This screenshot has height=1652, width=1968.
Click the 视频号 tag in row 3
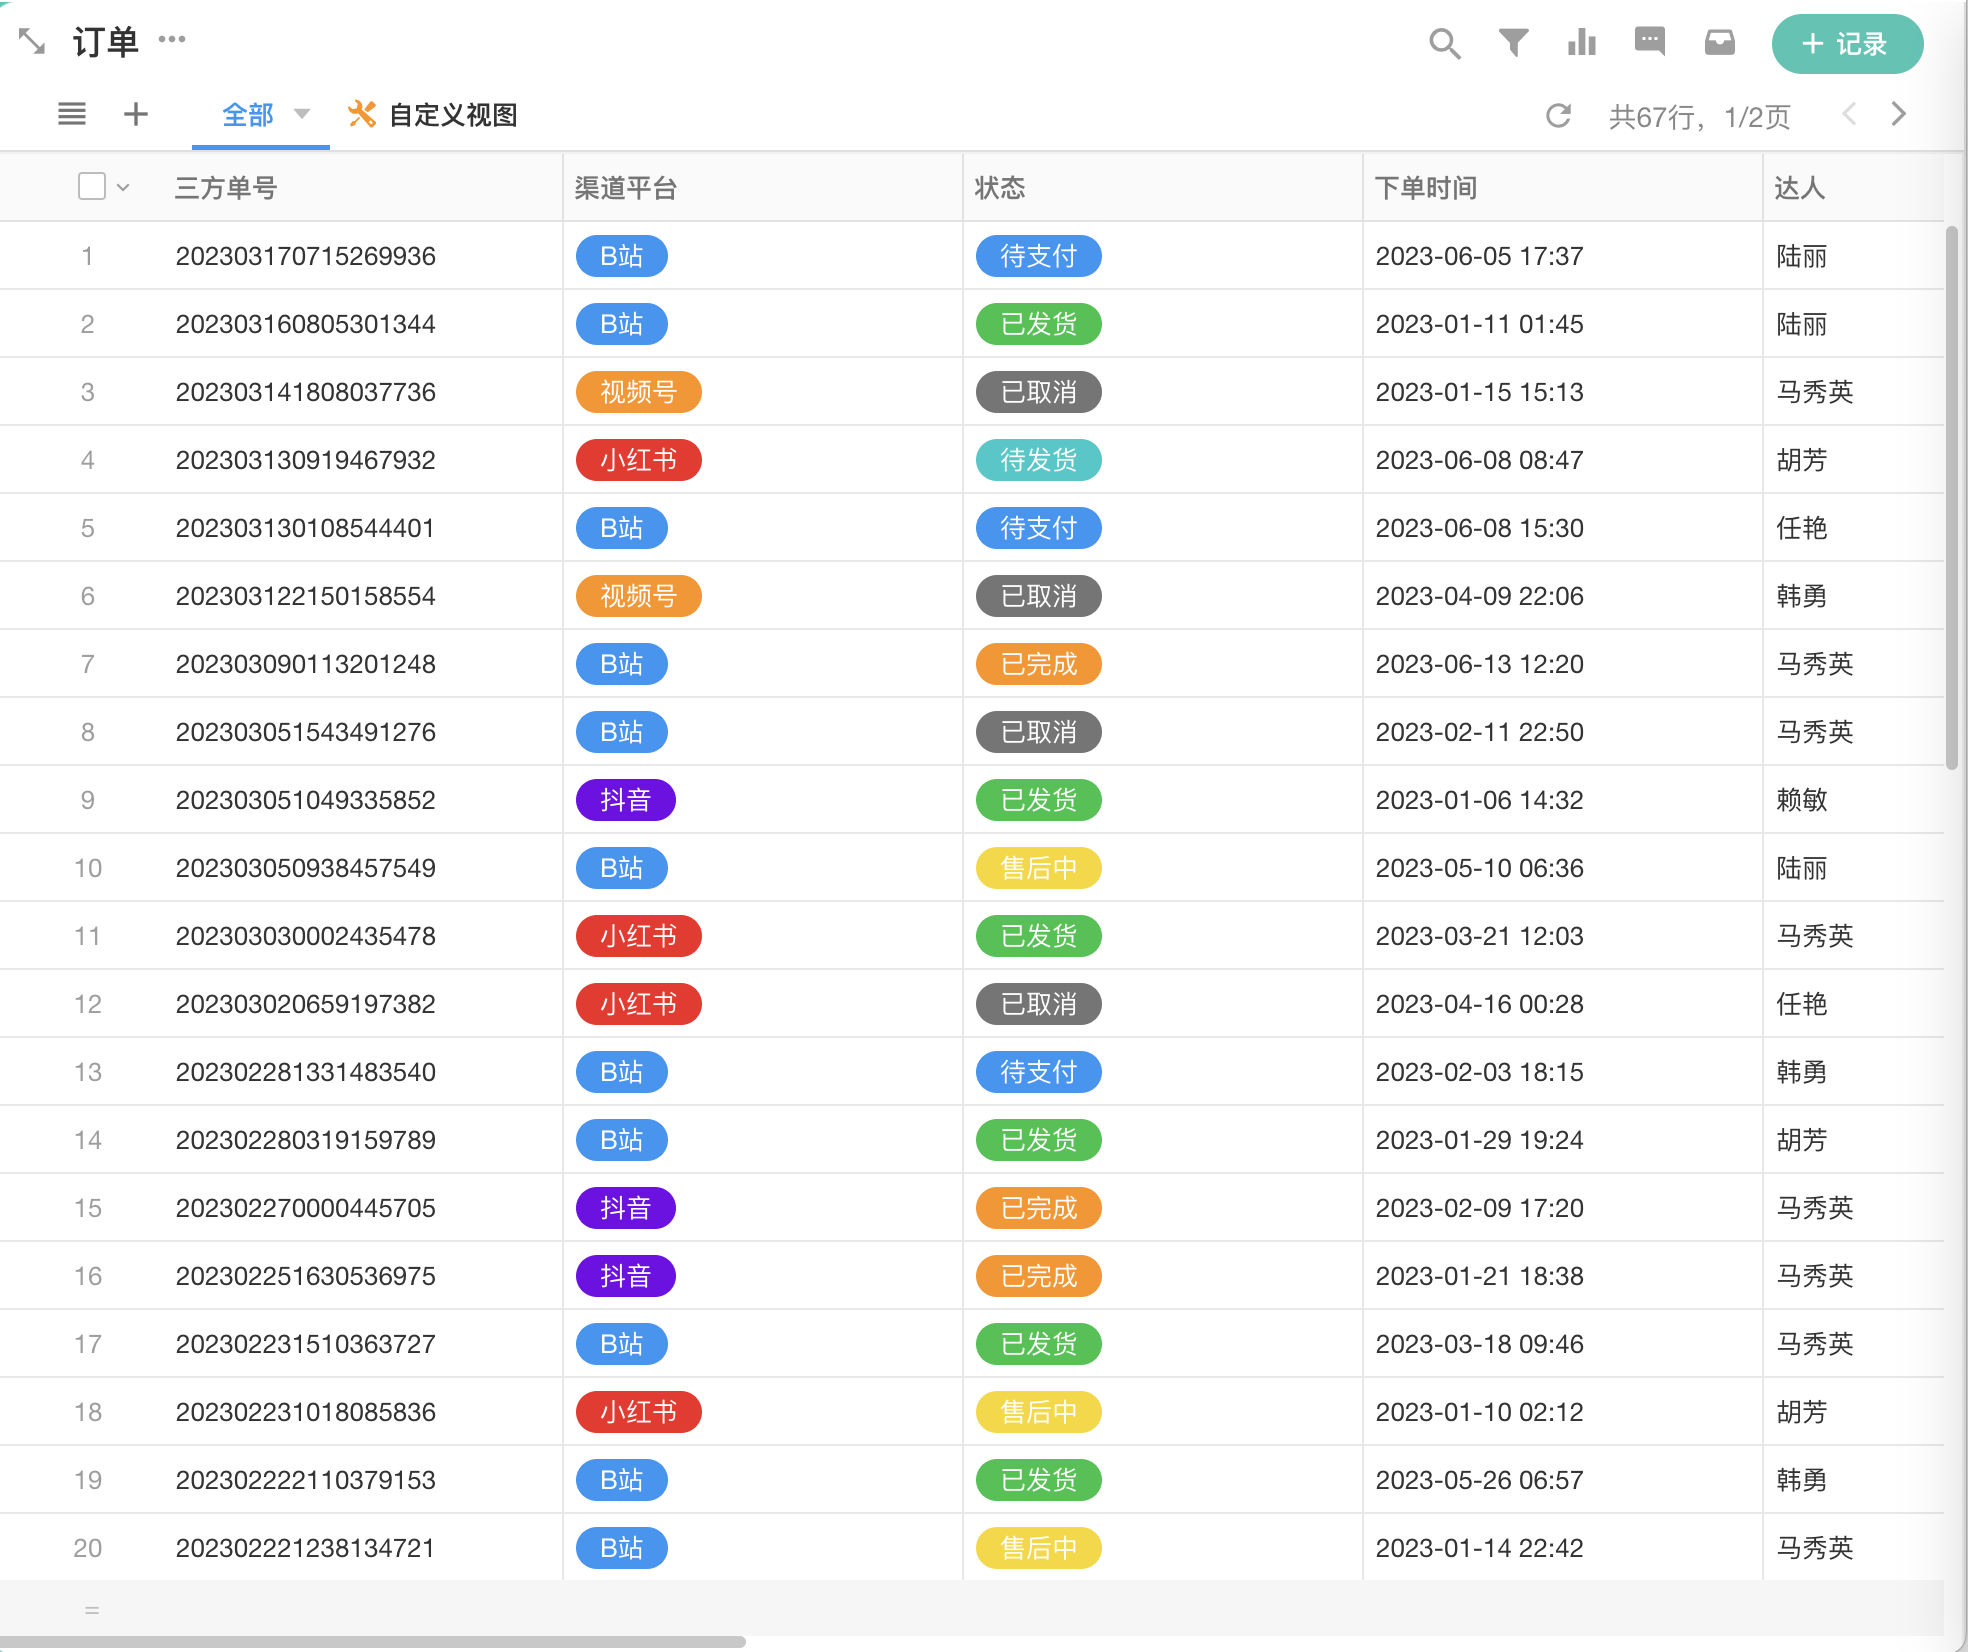click(639, 392)
